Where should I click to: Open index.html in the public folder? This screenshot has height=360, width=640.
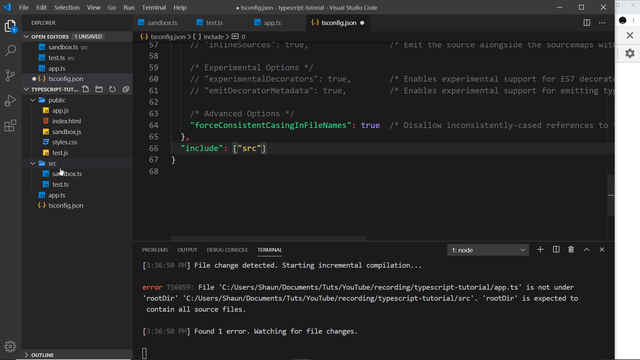[67, 121]
